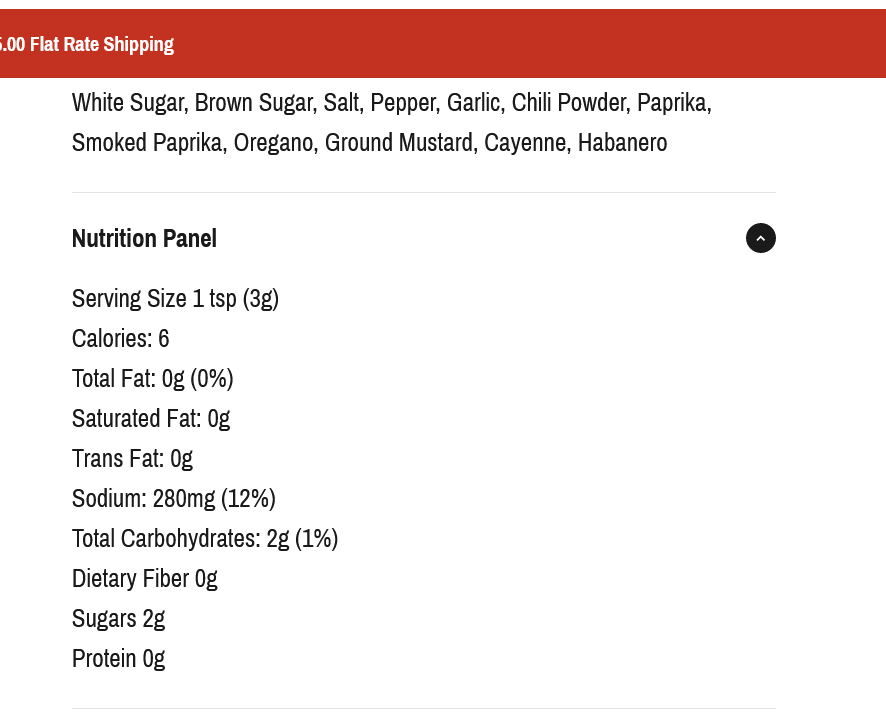
Task: Click the Protein 0g line
Action: click(118, 658)
